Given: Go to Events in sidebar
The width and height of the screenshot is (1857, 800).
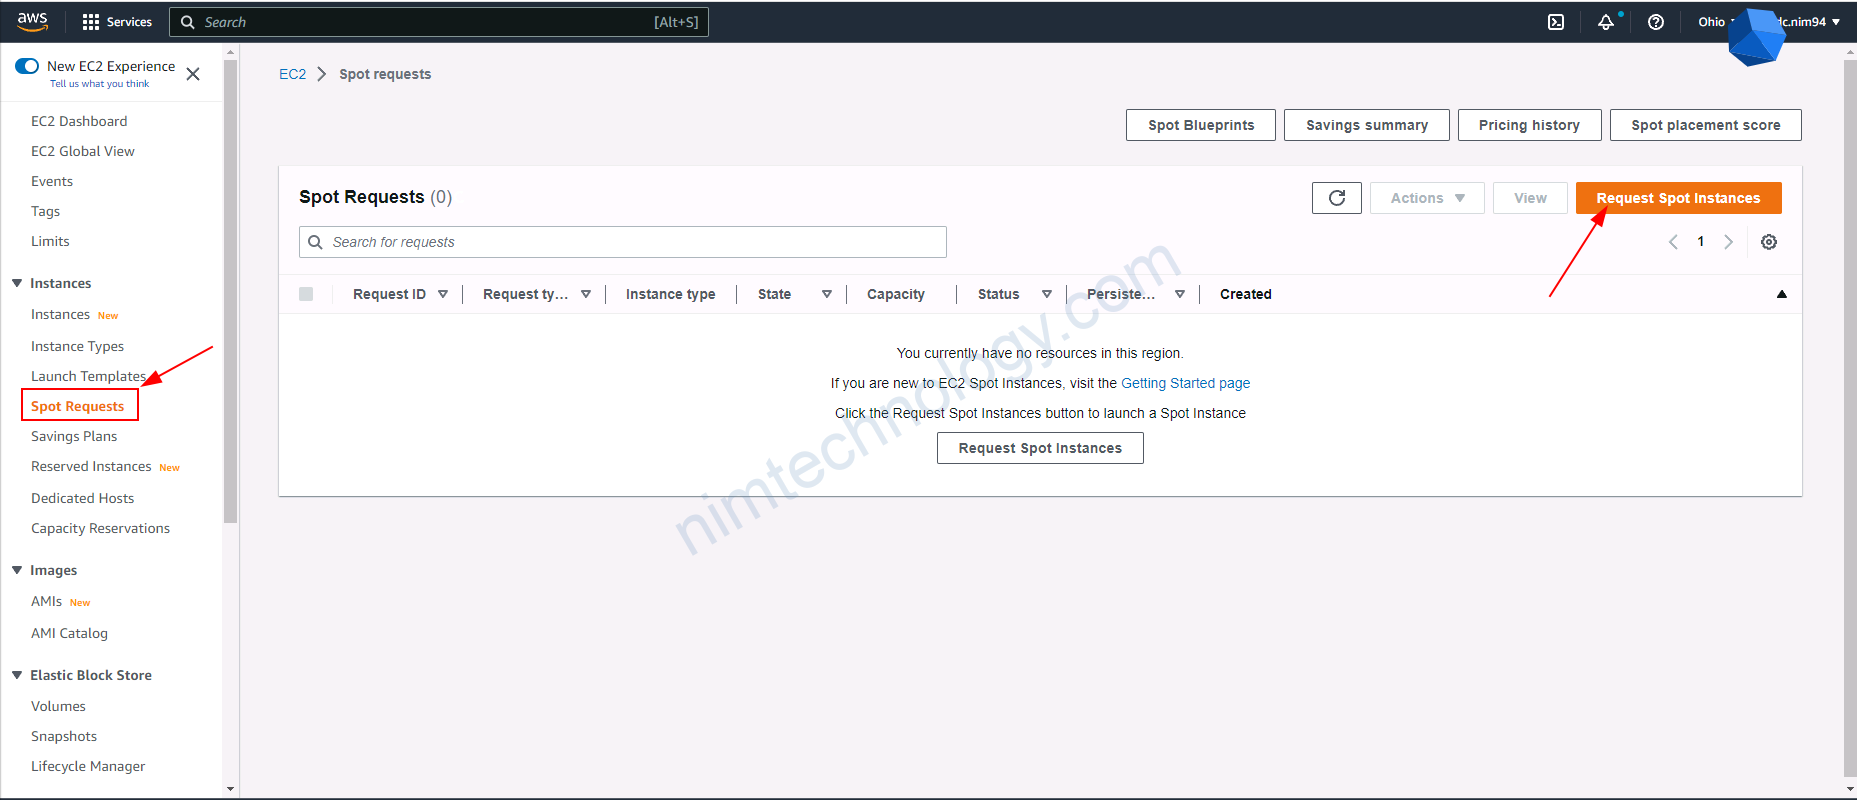Looking at the screenshot, I should pyautogui.click(x=52, y=181).
